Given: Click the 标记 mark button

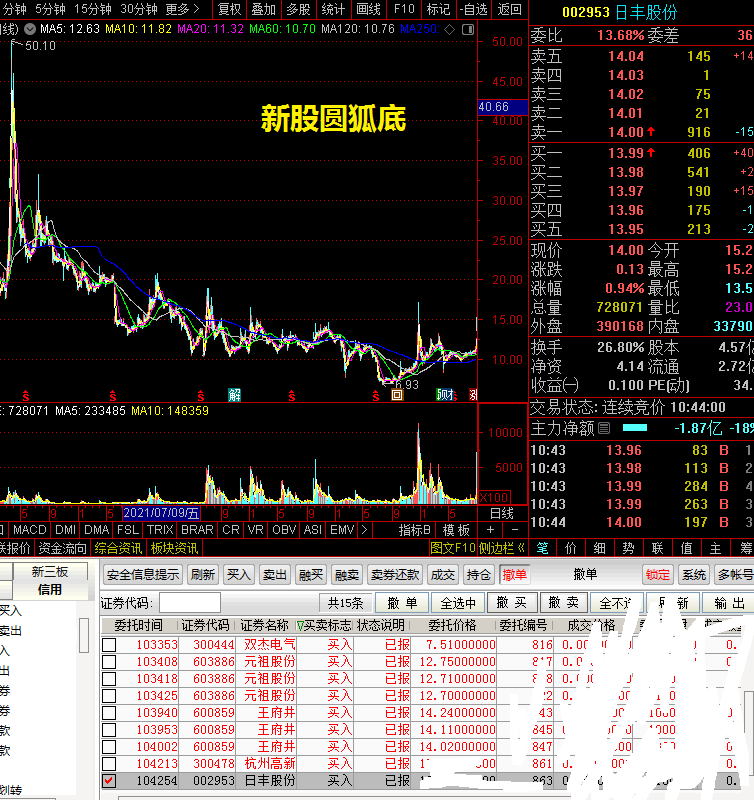Looking at the screenshot, I should coord(438,9).
